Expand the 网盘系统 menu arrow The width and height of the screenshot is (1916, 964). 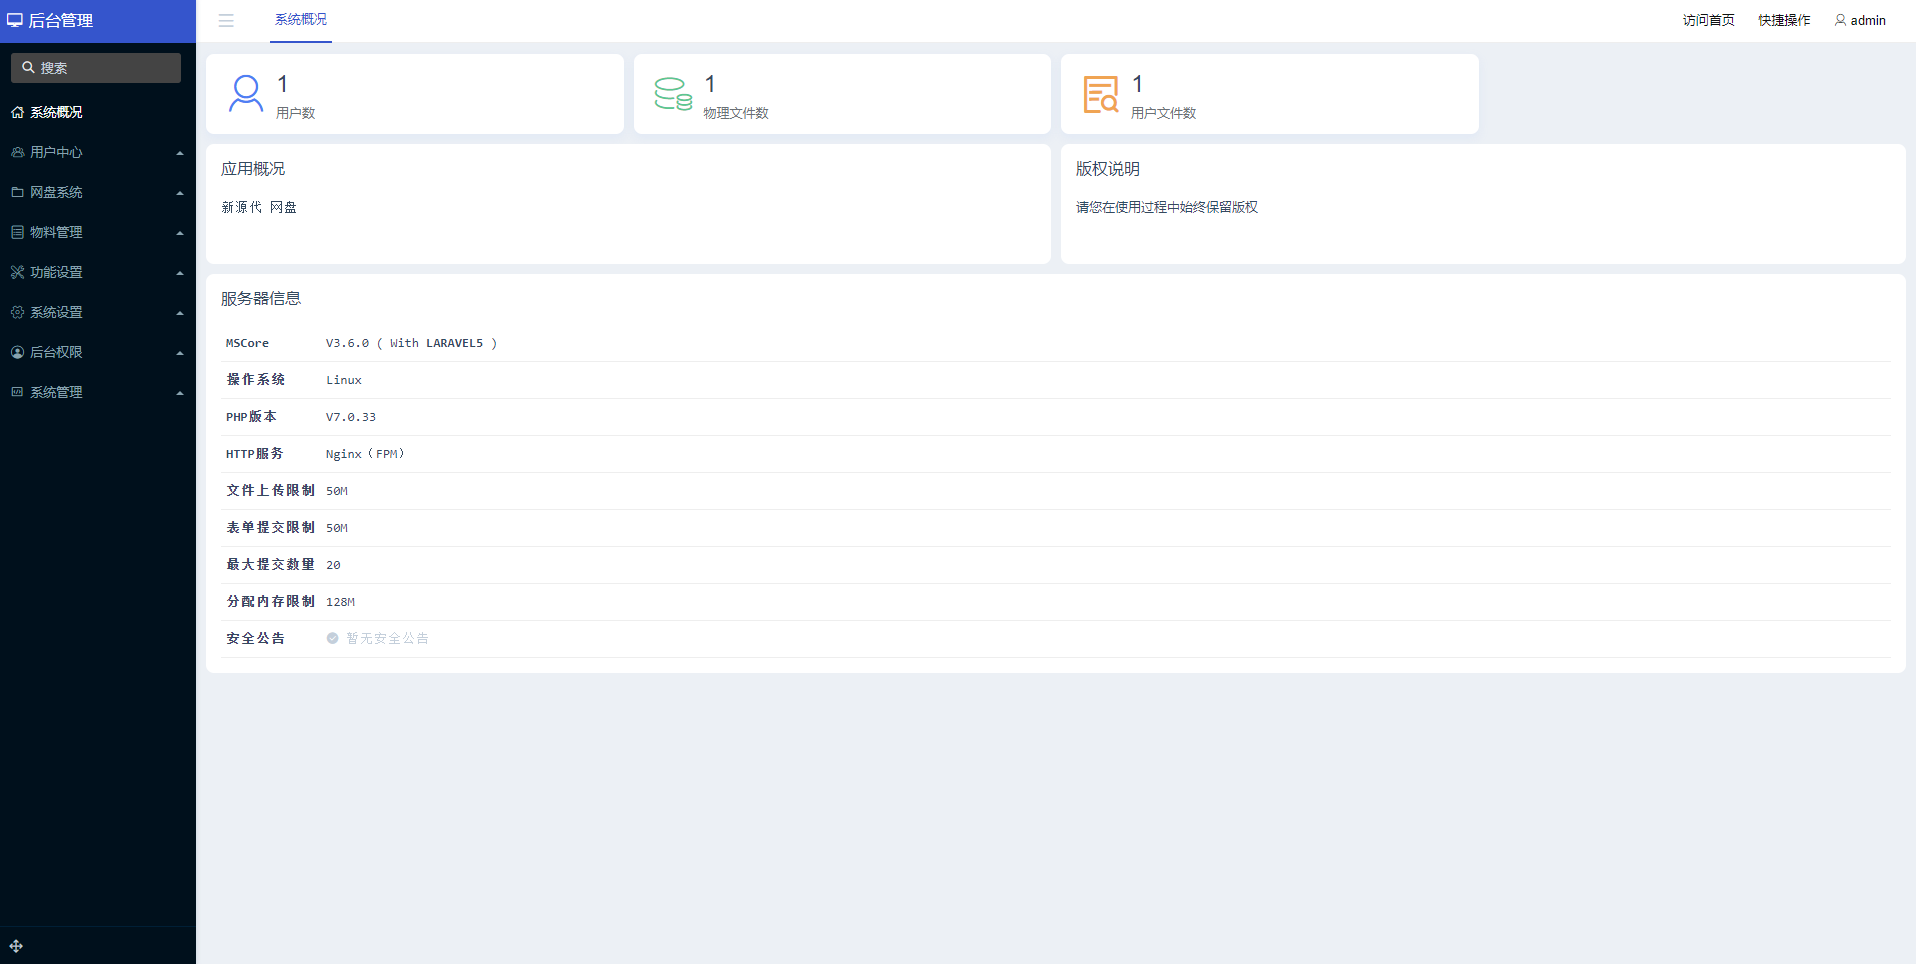pyautogui.click(x=180, y=193)
